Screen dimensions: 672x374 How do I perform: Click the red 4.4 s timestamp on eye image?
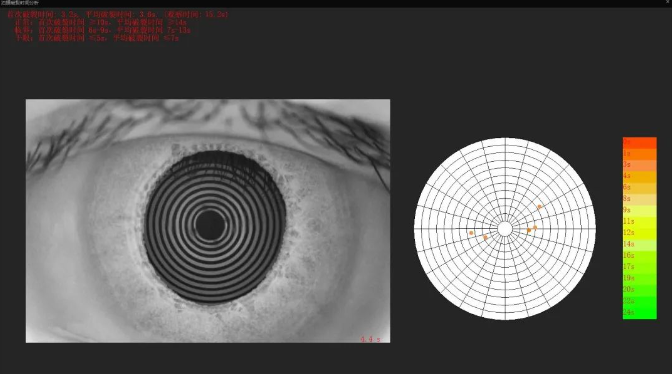[370, 339]
